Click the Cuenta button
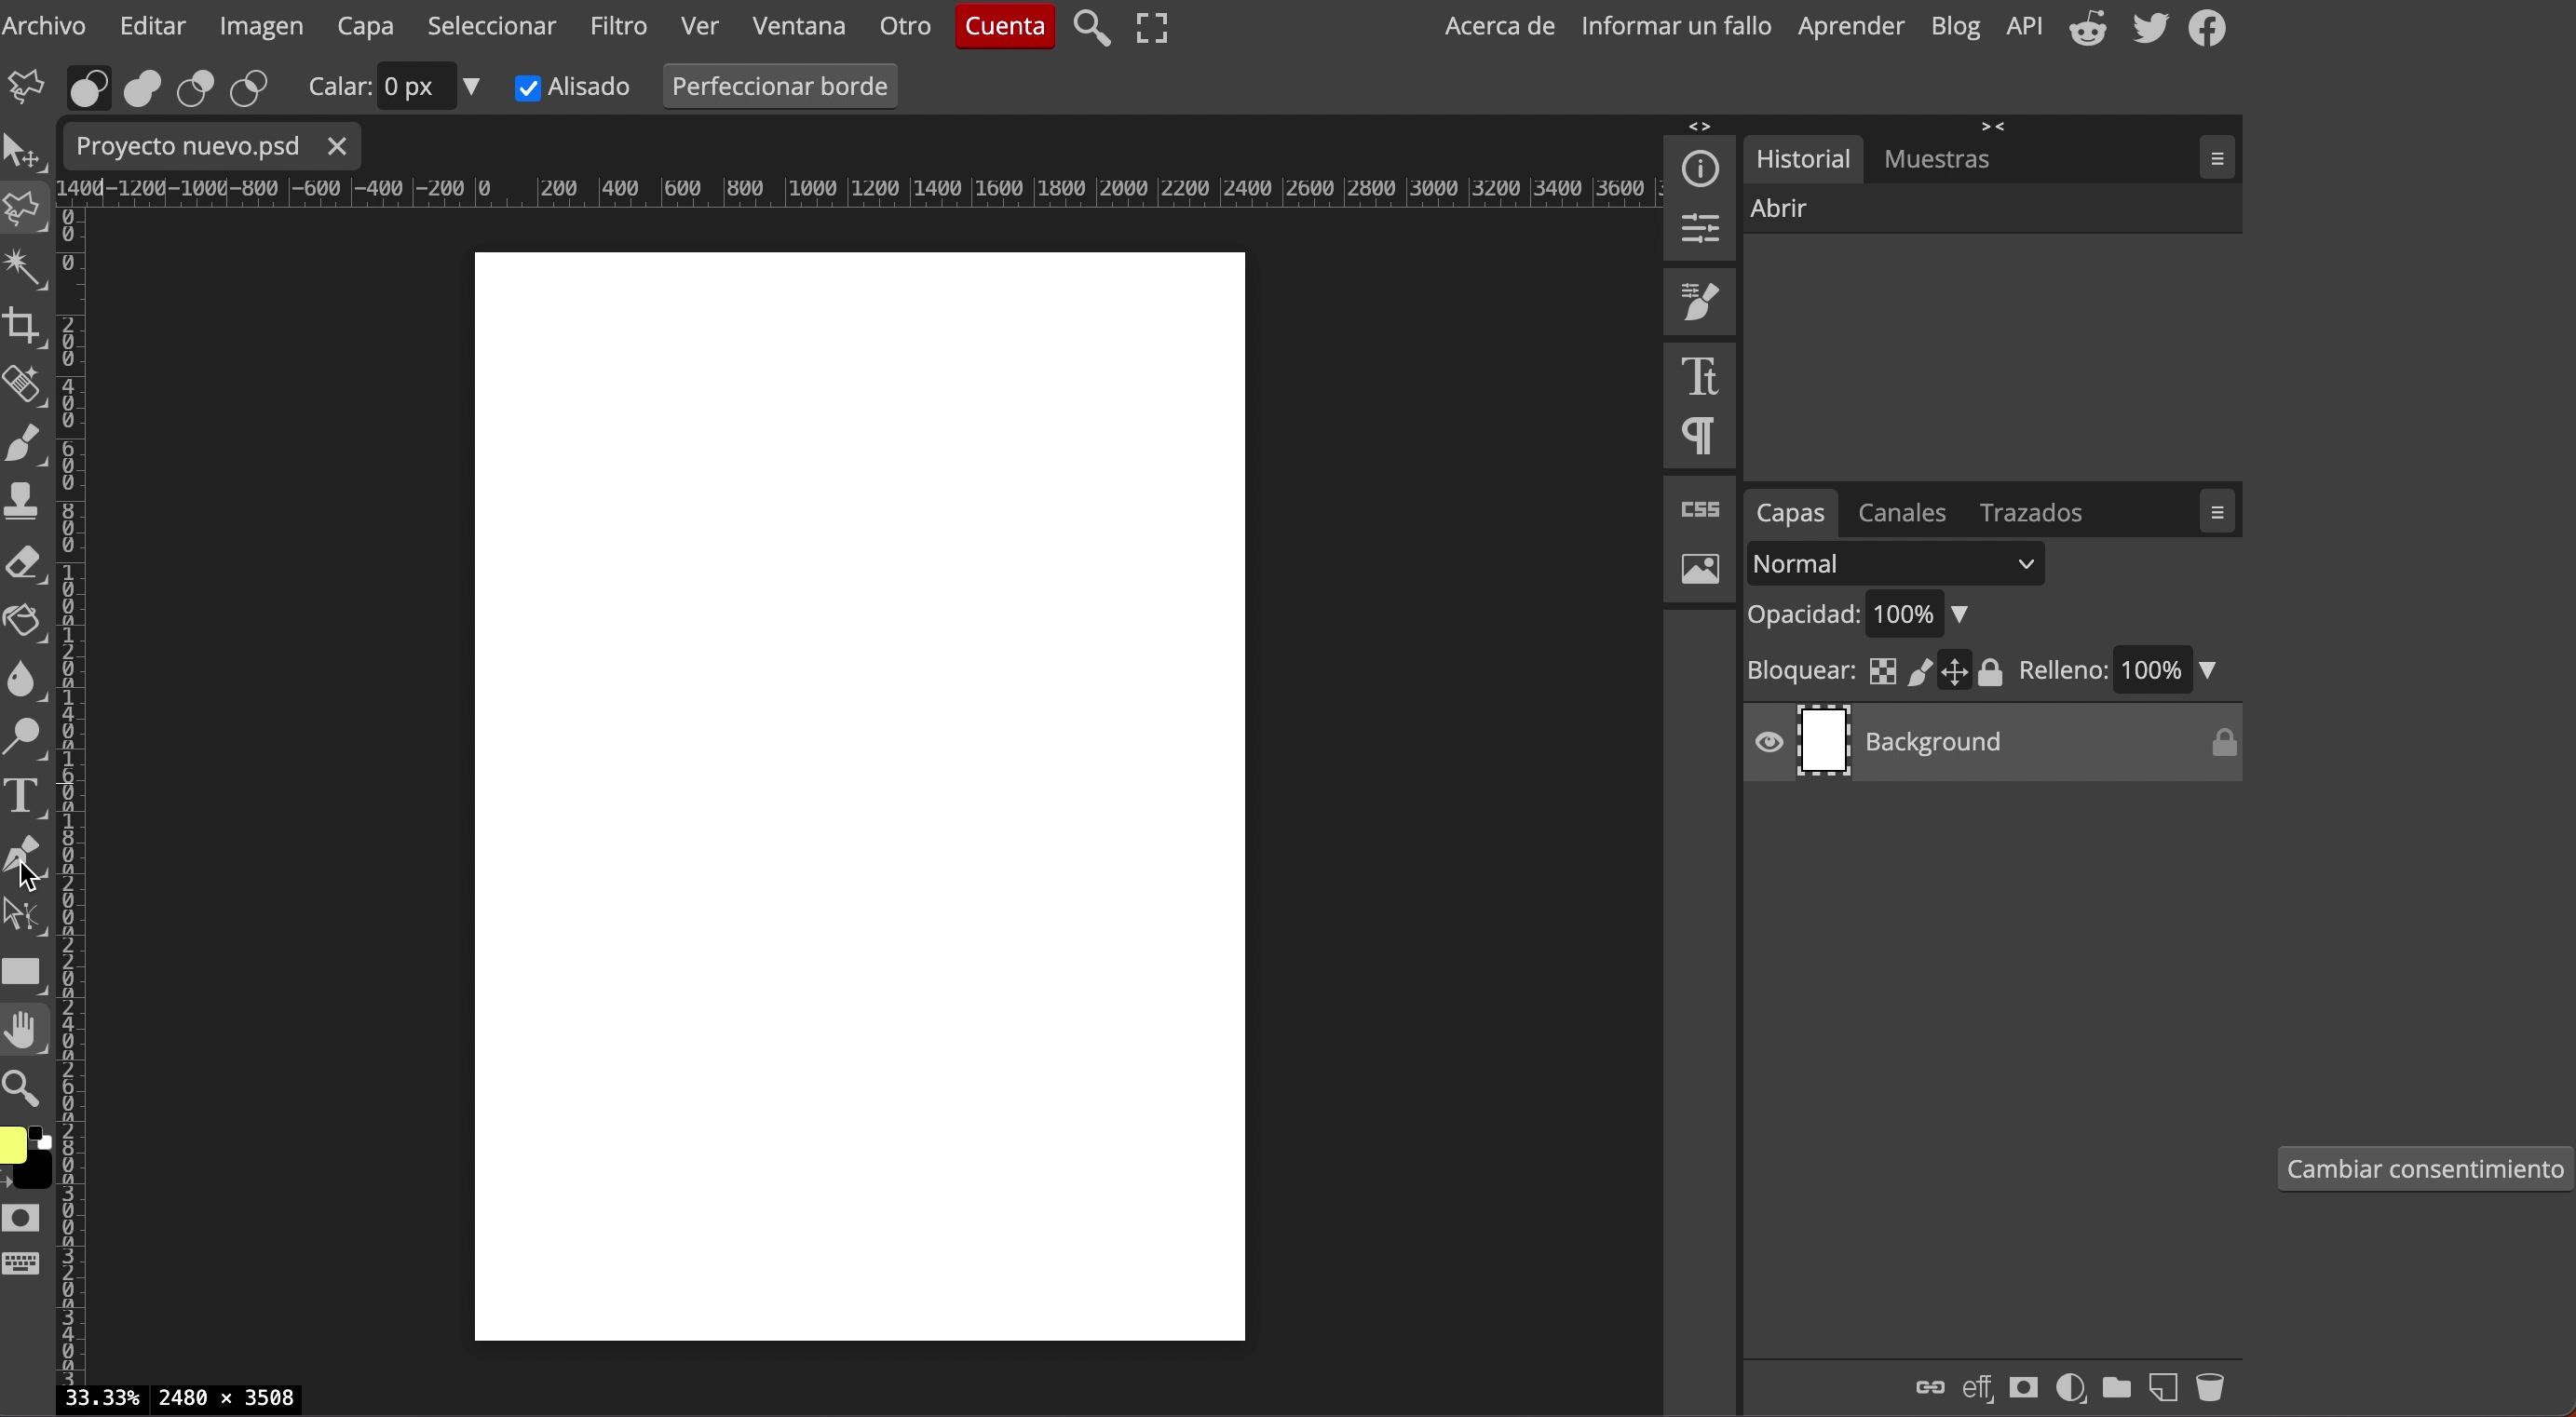 pyautogui.click(x=1004, y=26)
